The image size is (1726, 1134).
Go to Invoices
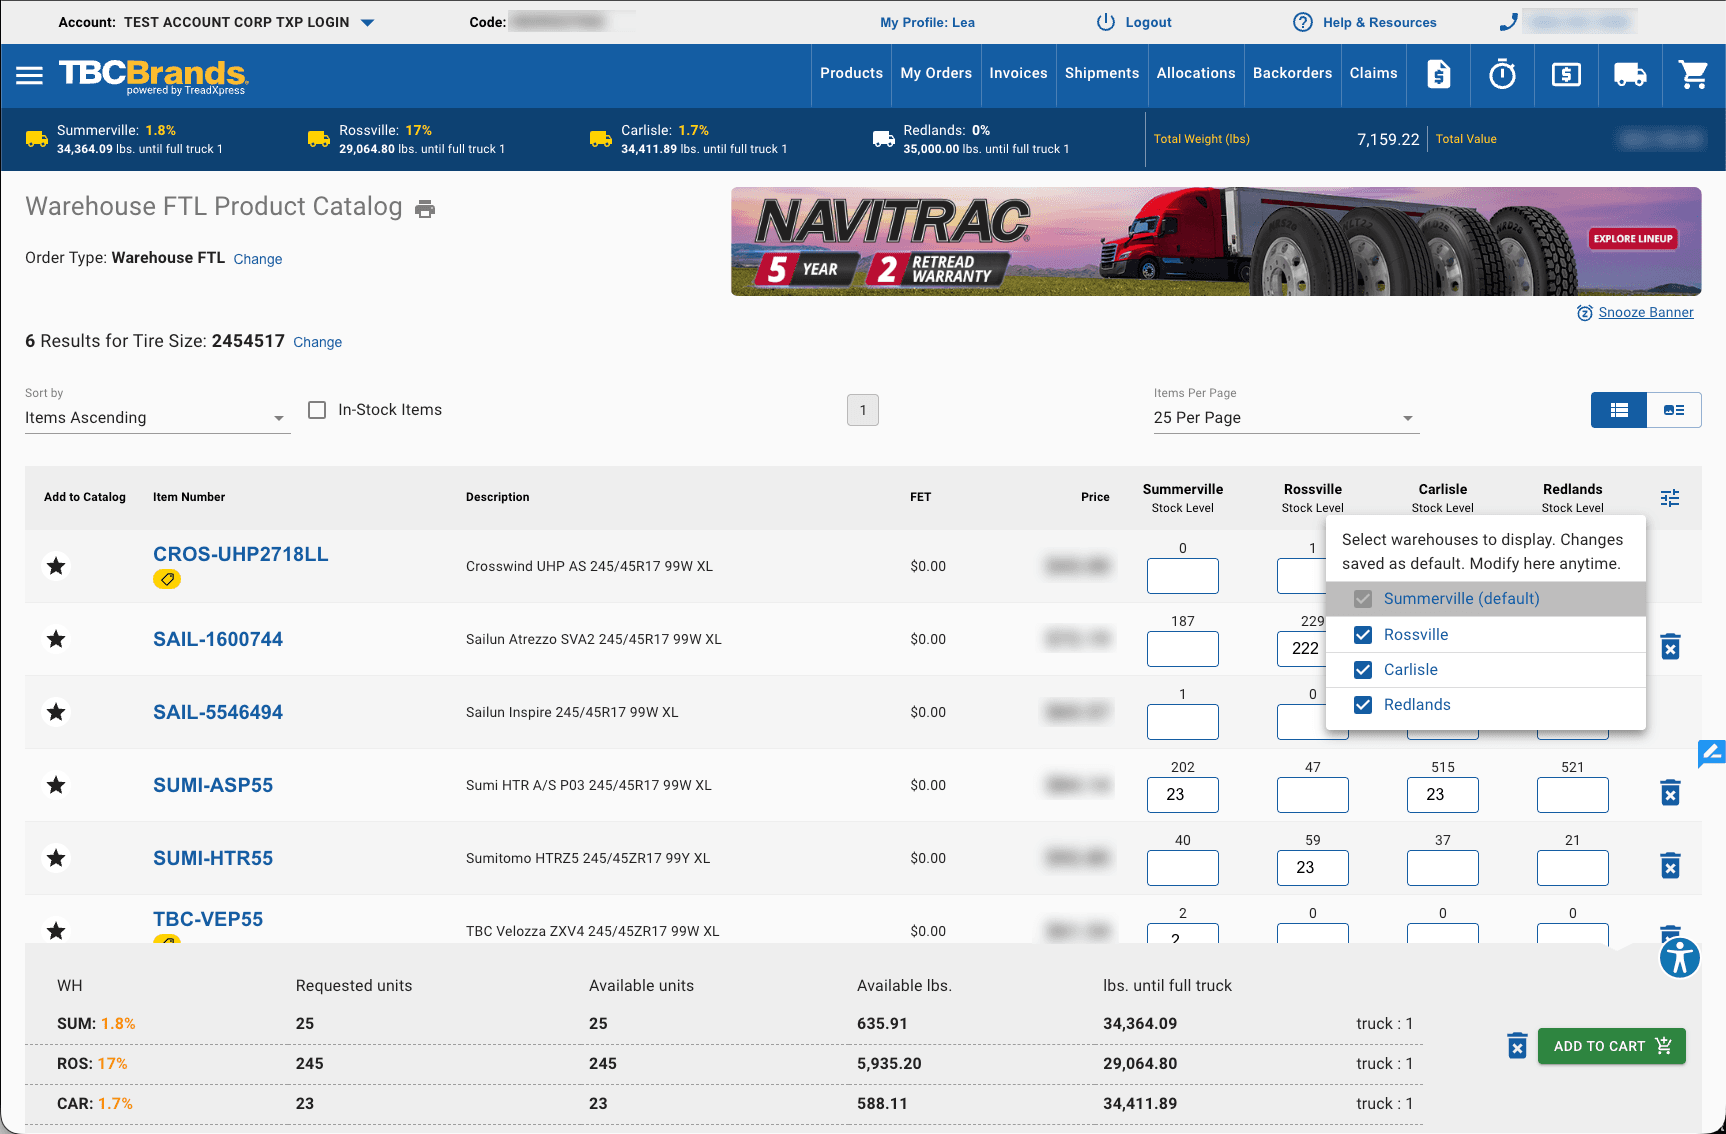[1018, 73]
